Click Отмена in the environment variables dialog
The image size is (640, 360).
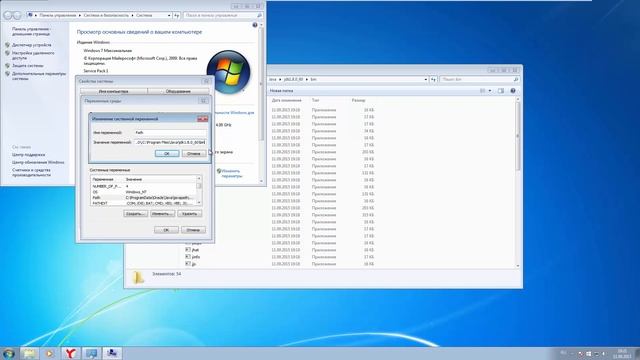pos(193,230)
